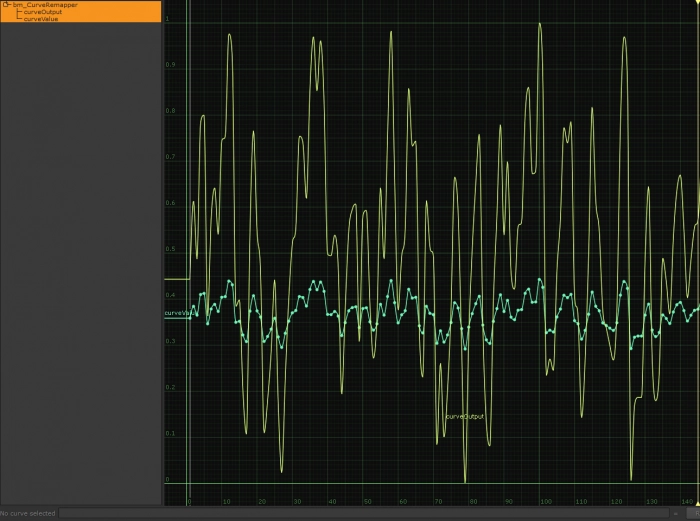Click the 0.5 value on vertical axis

168,249
